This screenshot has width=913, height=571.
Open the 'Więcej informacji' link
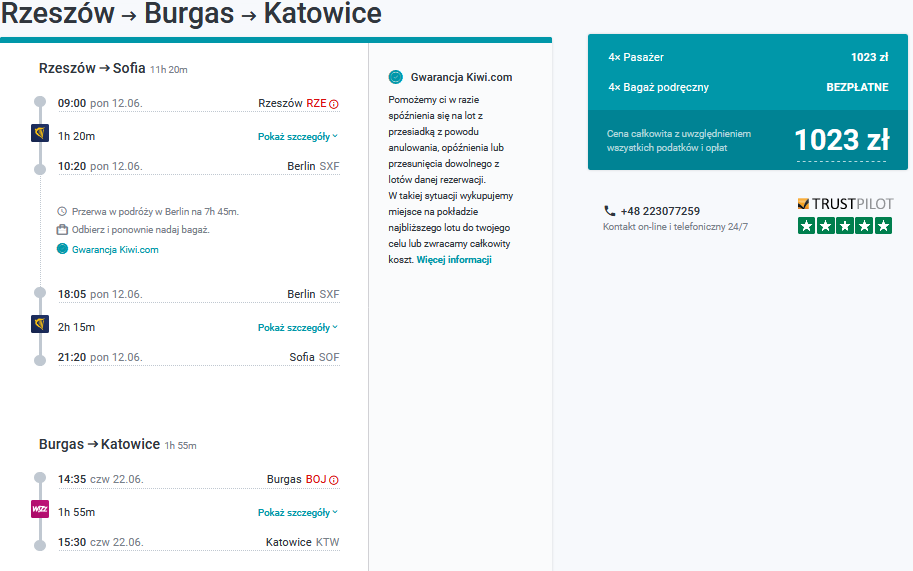[x=454, y=260]
